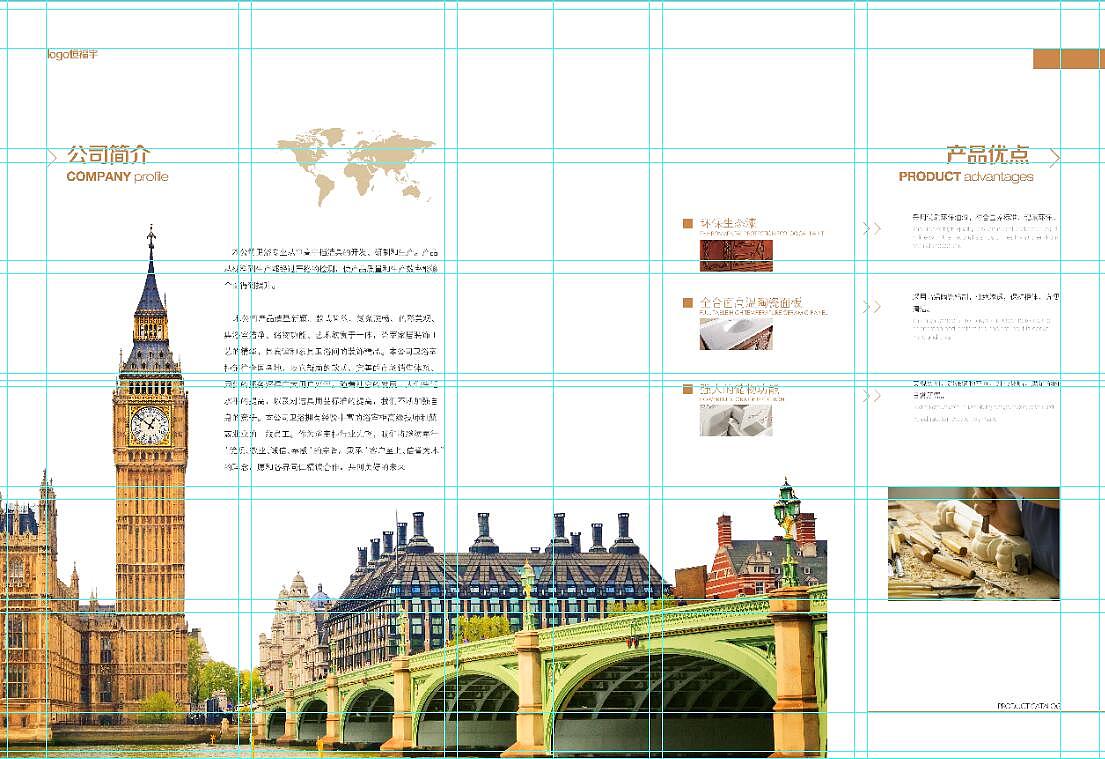Image resolution: width=1105 pixels, height=759 pixels.
Task: Click double chevron in 环保生态漆 row
Action: (x=872, y=228)
